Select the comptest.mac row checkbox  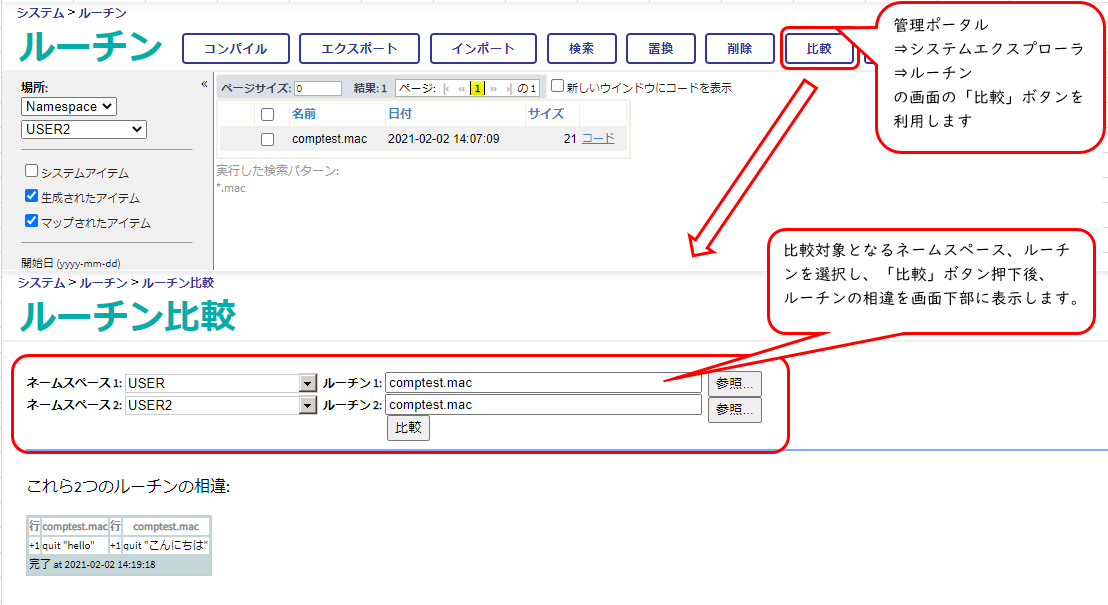pos(267,139)
